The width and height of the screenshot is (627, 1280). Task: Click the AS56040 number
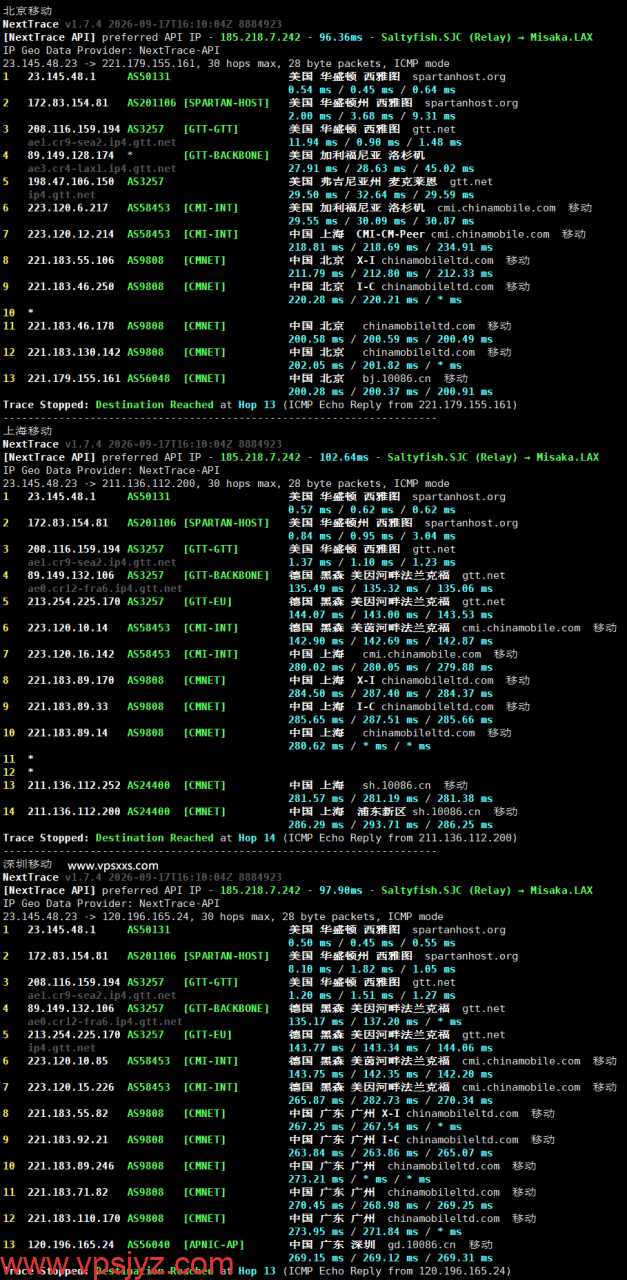(x=149, y=1244)
